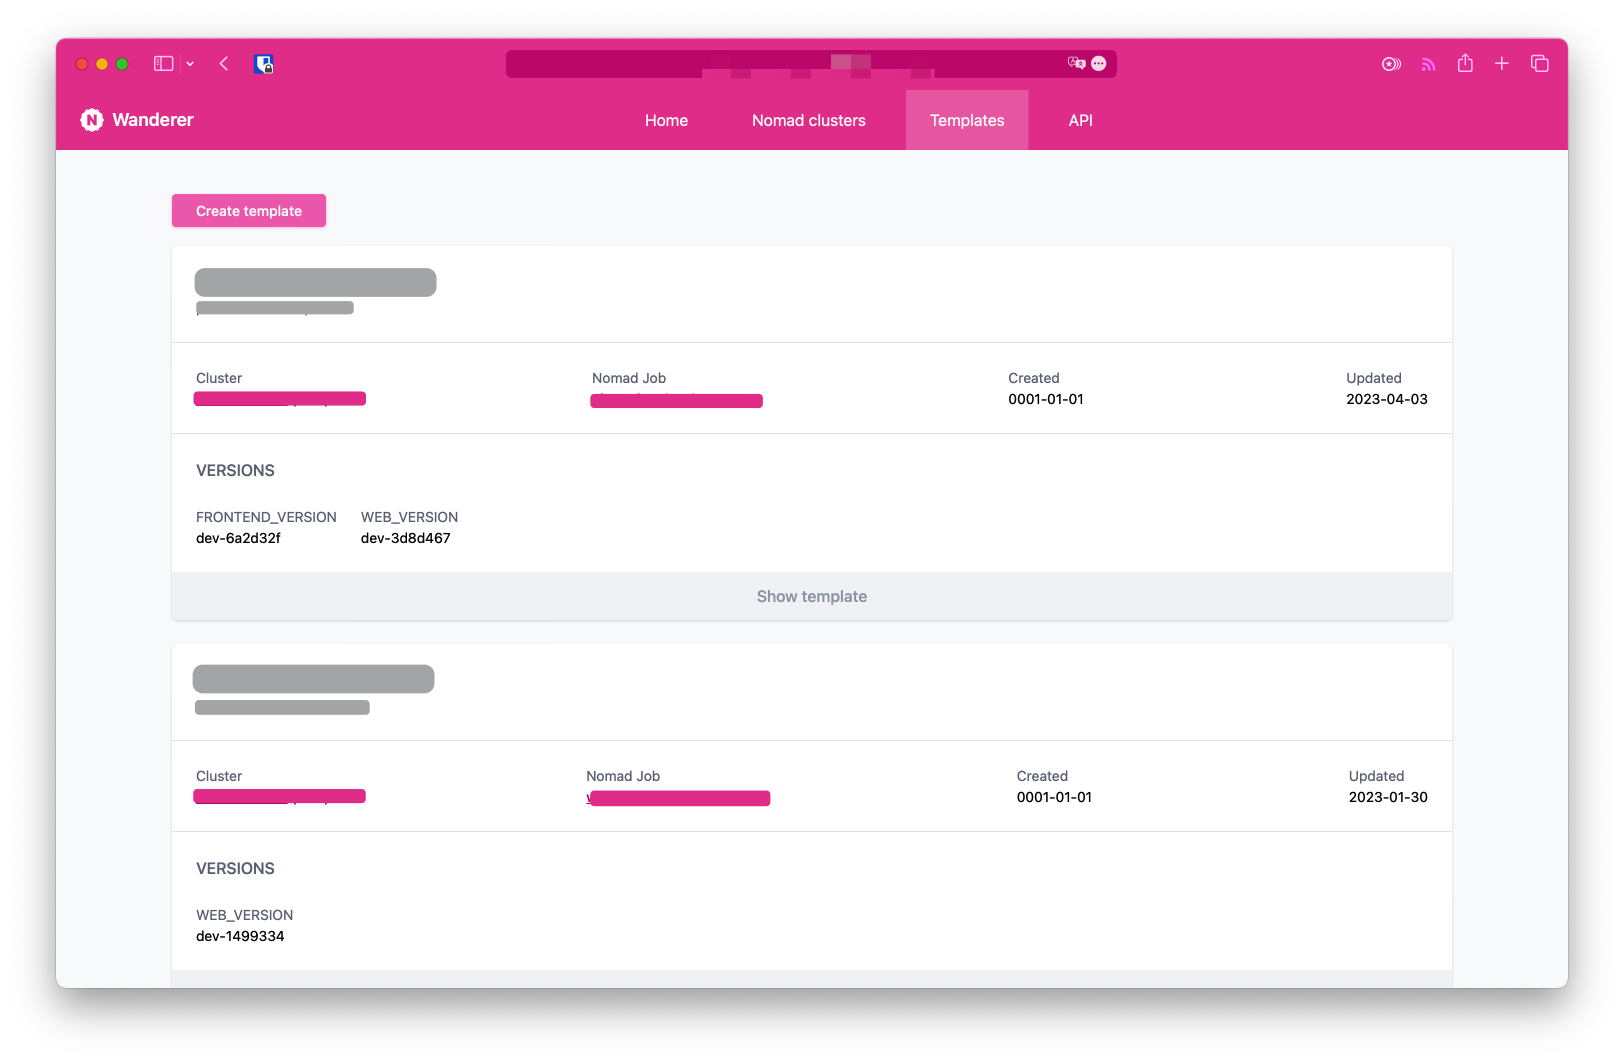Open the Nomad clusters page
1624x1062 pixels.
809,120
